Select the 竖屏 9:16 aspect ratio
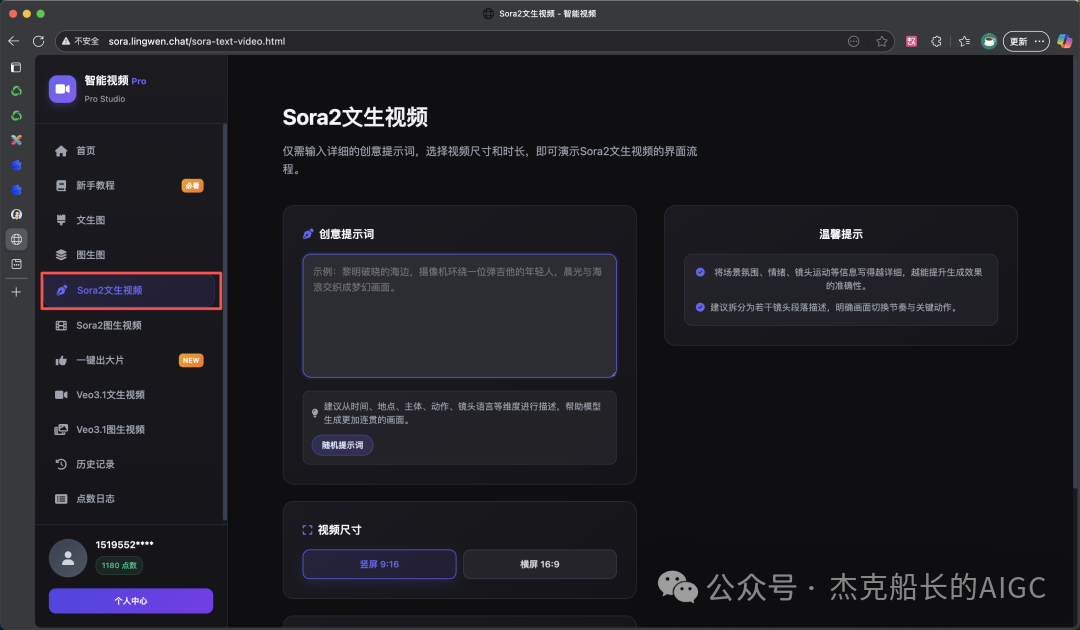 [x=379, y=564]
